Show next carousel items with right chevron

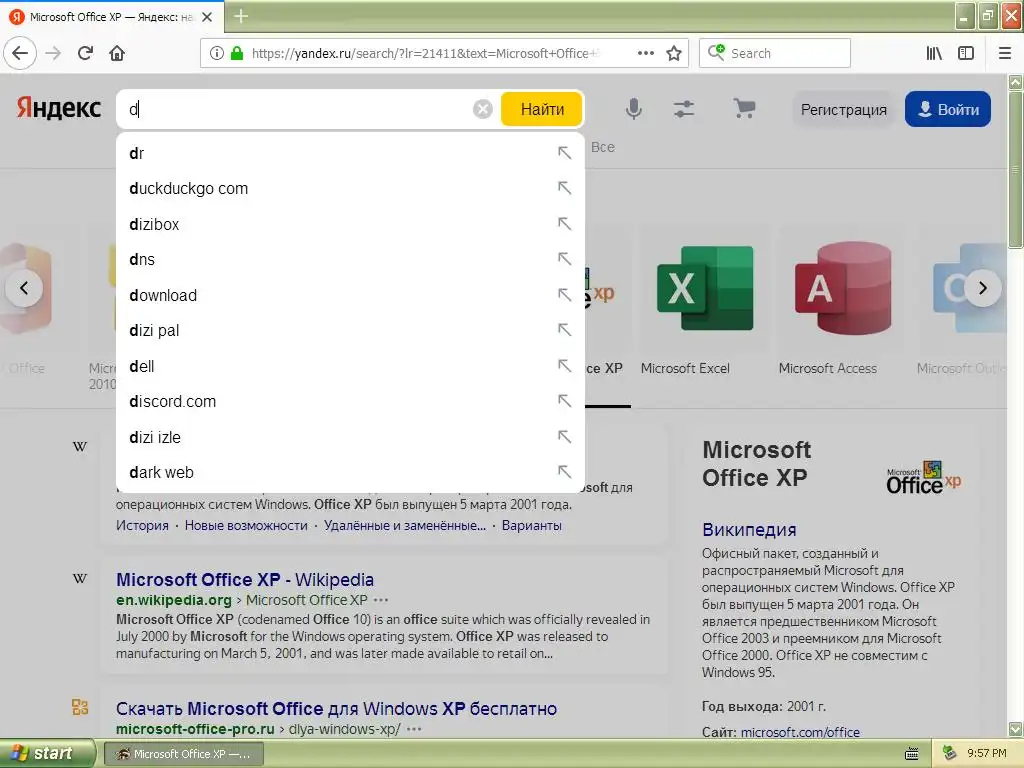pos(982,288)
